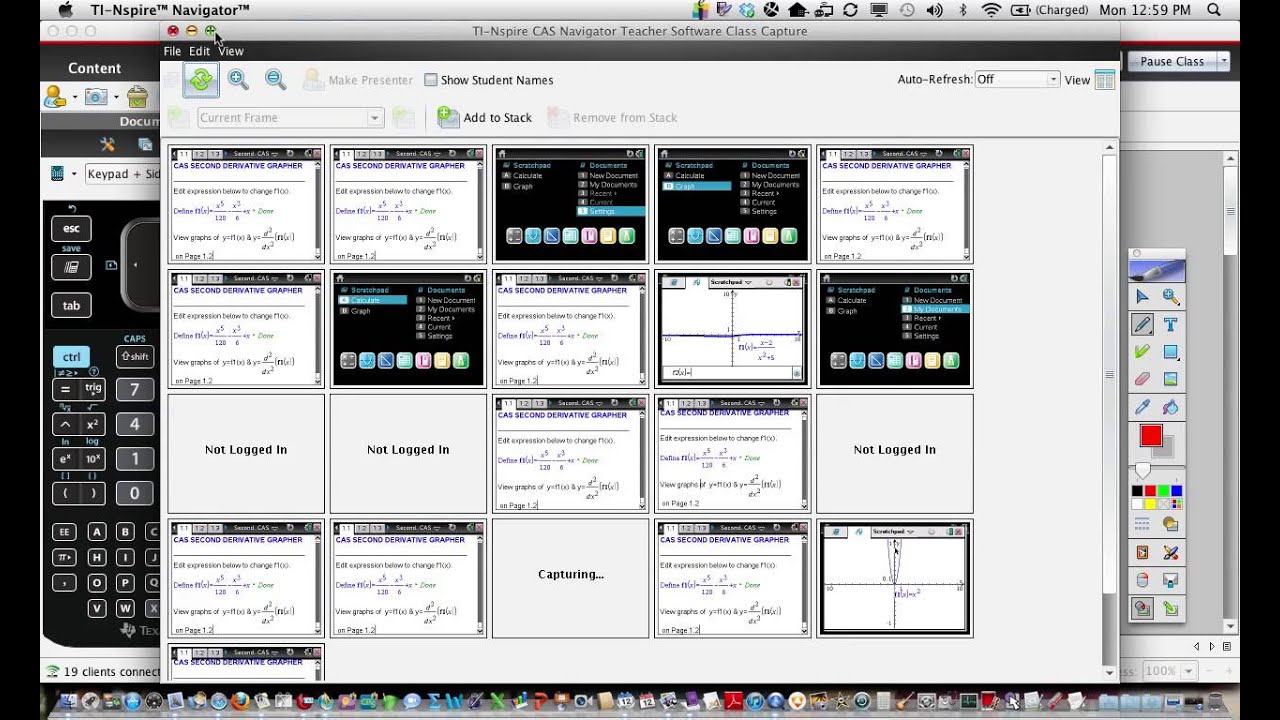1280x720 pixels.
Task: Select the pointer arrow tool in palette
Action: pyautogui.click(x=1142, y=296)
